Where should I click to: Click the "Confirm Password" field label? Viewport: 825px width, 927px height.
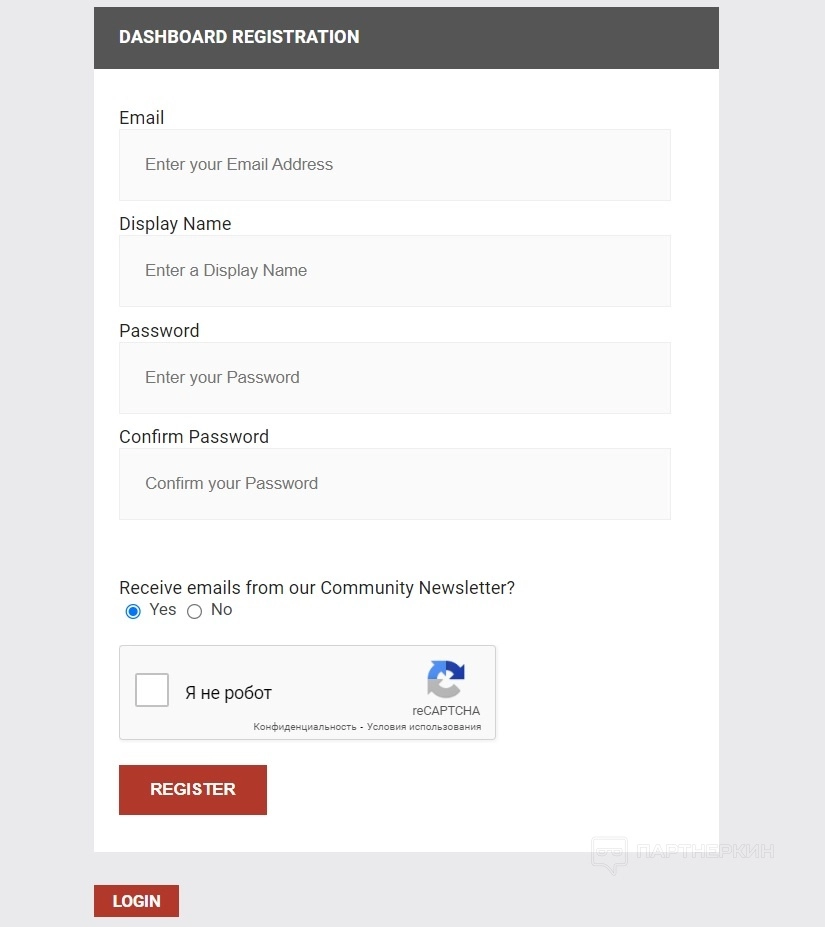[x=194, y=437]
